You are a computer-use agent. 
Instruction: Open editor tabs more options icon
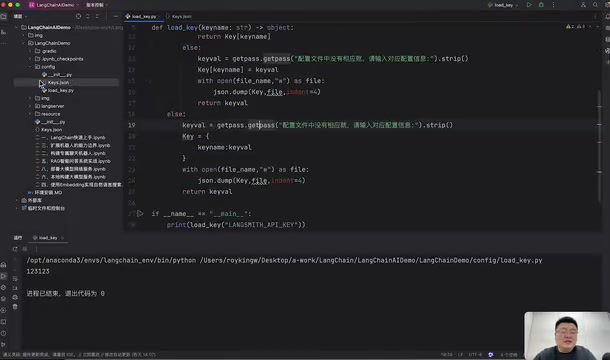point(595,16)
